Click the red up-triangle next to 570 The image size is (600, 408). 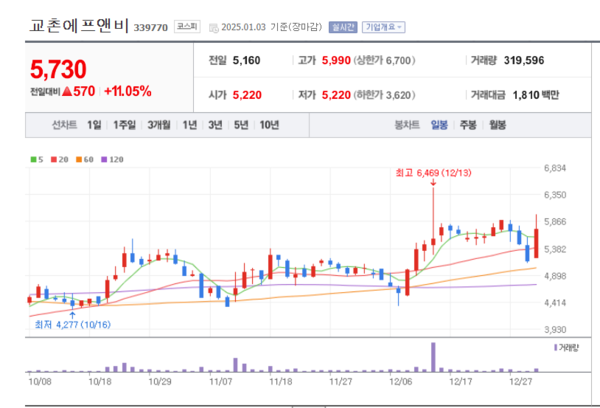point(67,91)
